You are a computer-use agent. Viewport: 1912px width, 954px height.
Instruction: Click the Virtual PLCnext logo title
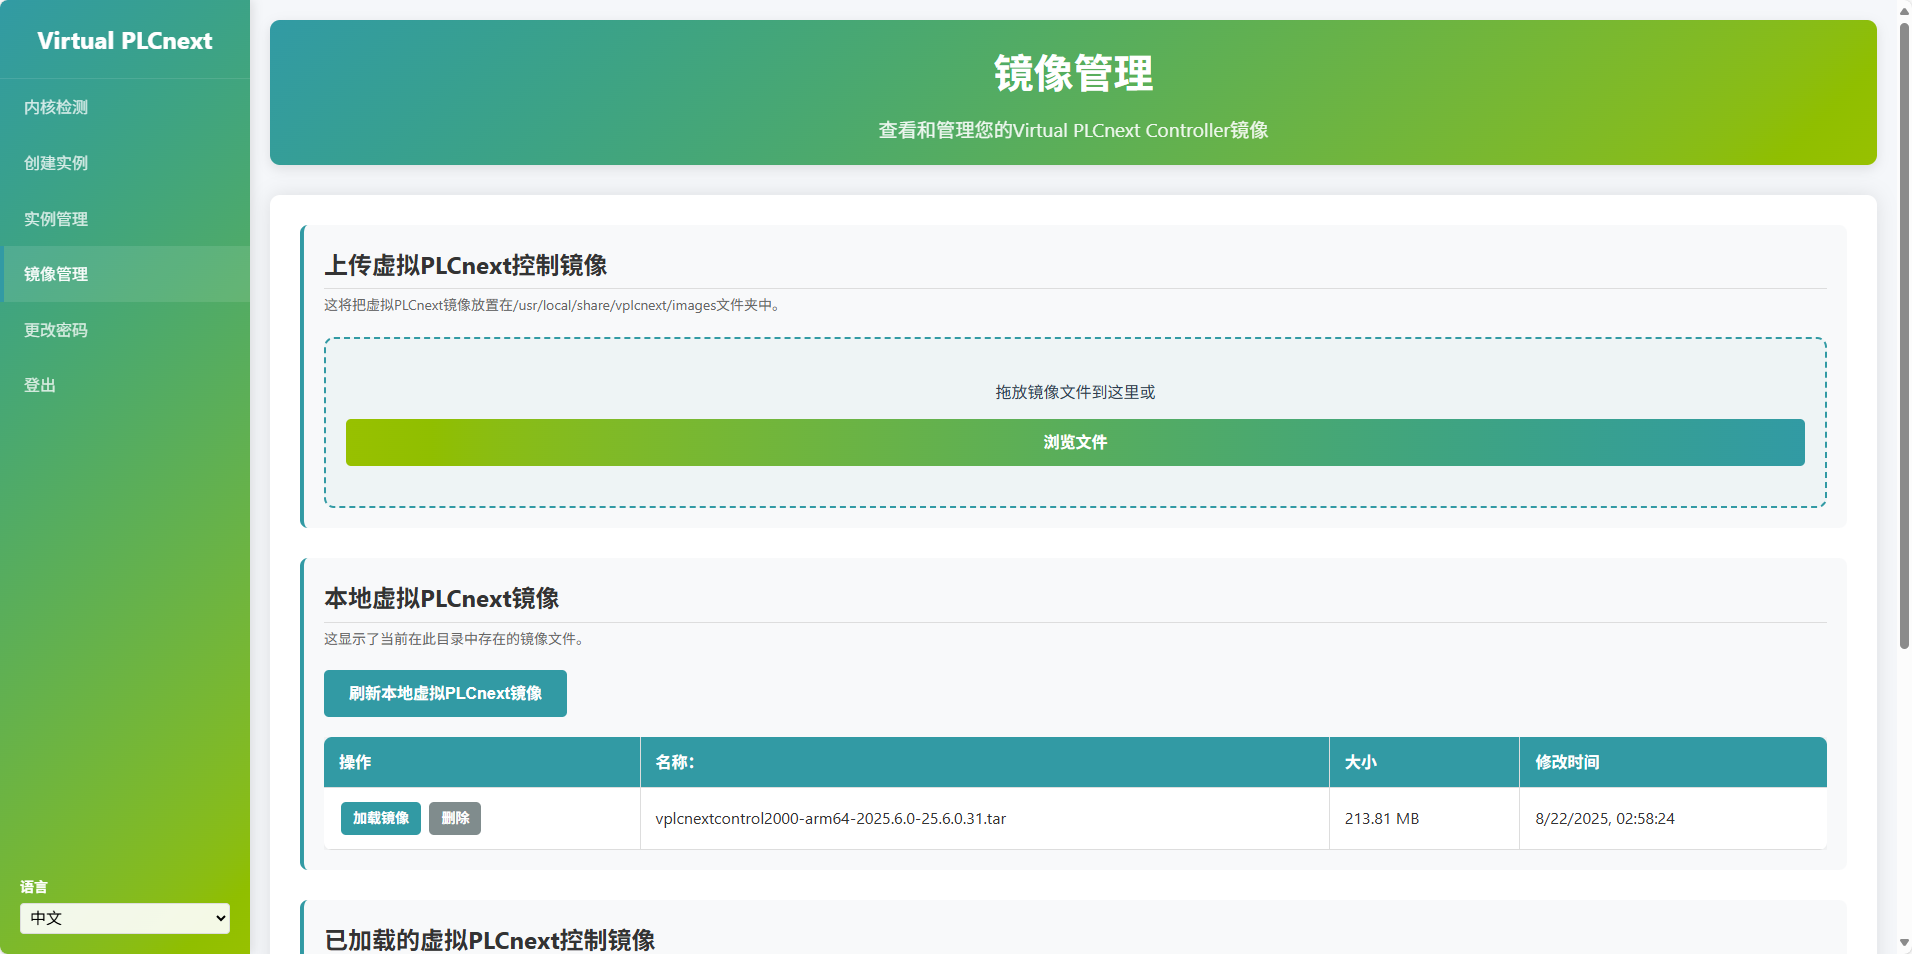[125, 41]
